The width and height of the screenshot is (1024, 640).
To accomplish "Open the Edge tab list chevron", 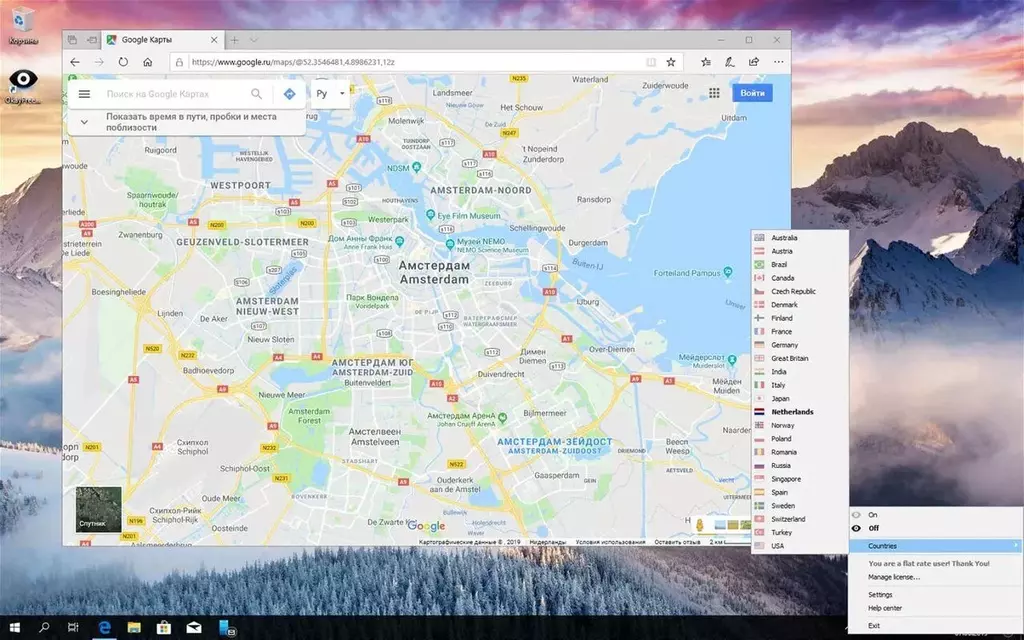I will coord(254,40).
